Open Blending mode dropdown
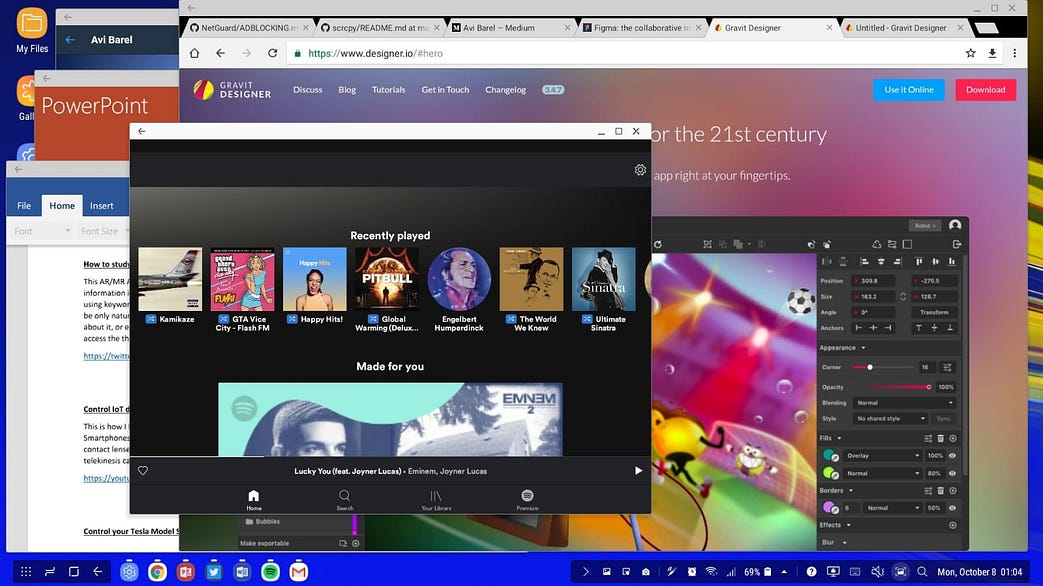Viewport: 1043px width, 586px height. pyautogui.click(x=905, y=403)
